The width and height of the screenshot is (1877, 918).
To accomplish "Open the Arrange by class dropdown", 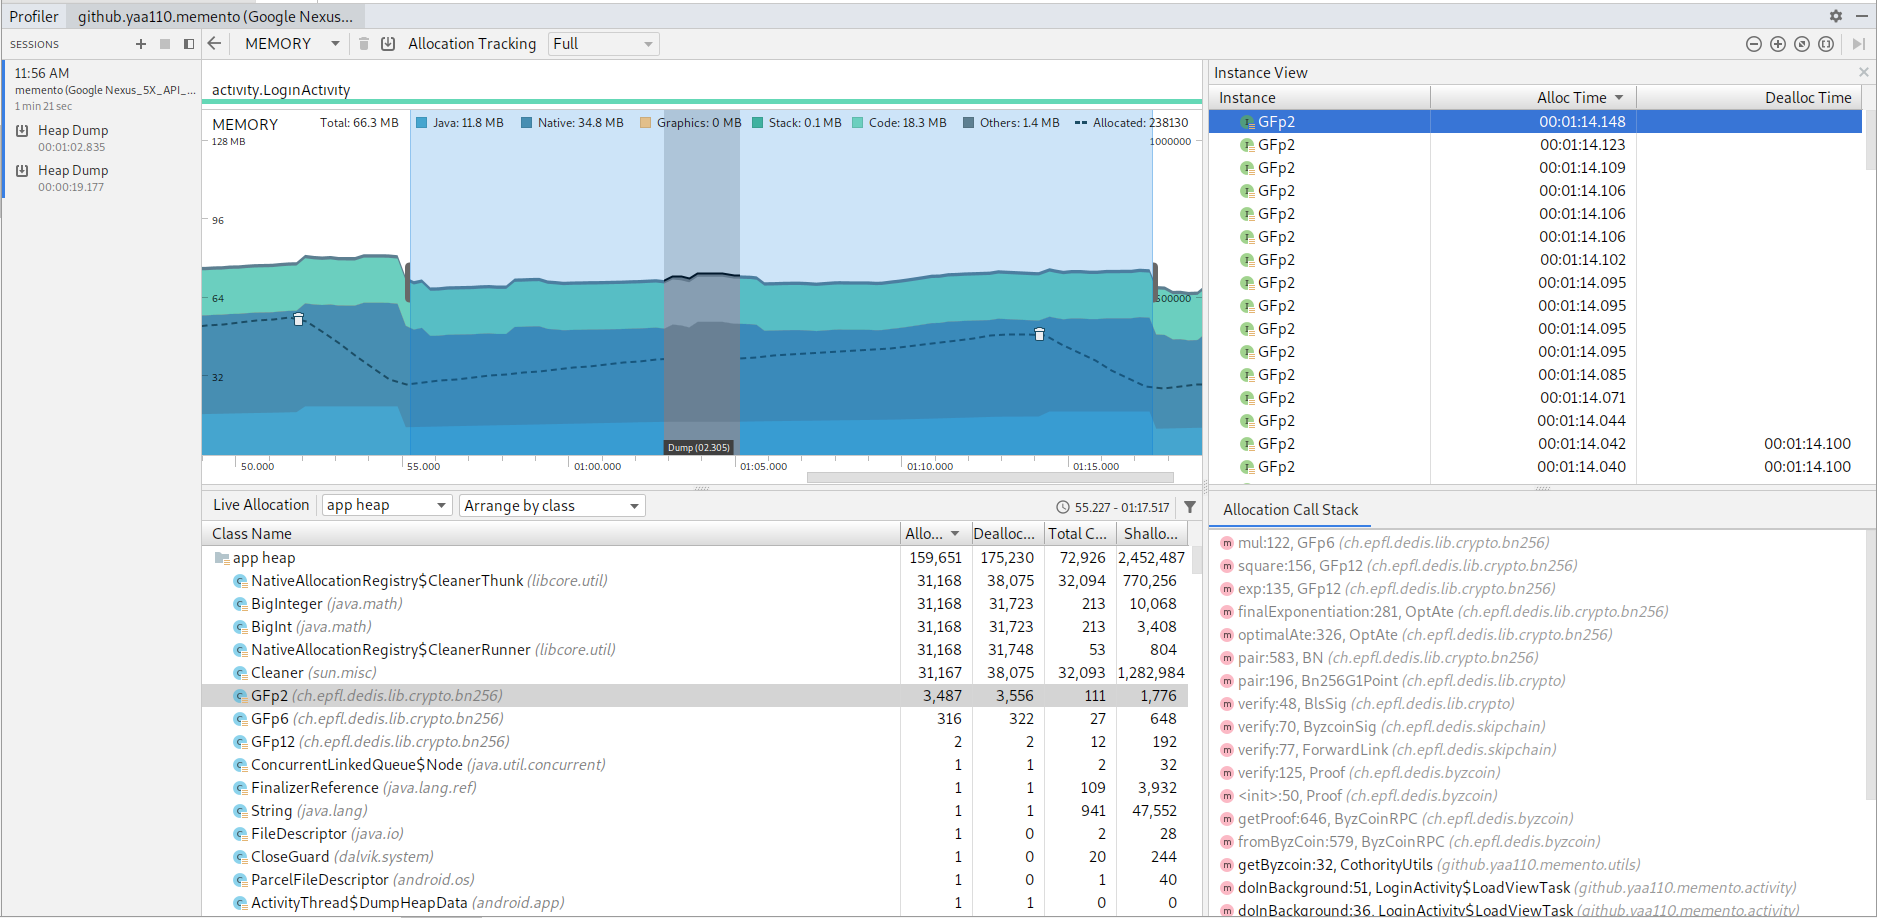I will point(551,505).
